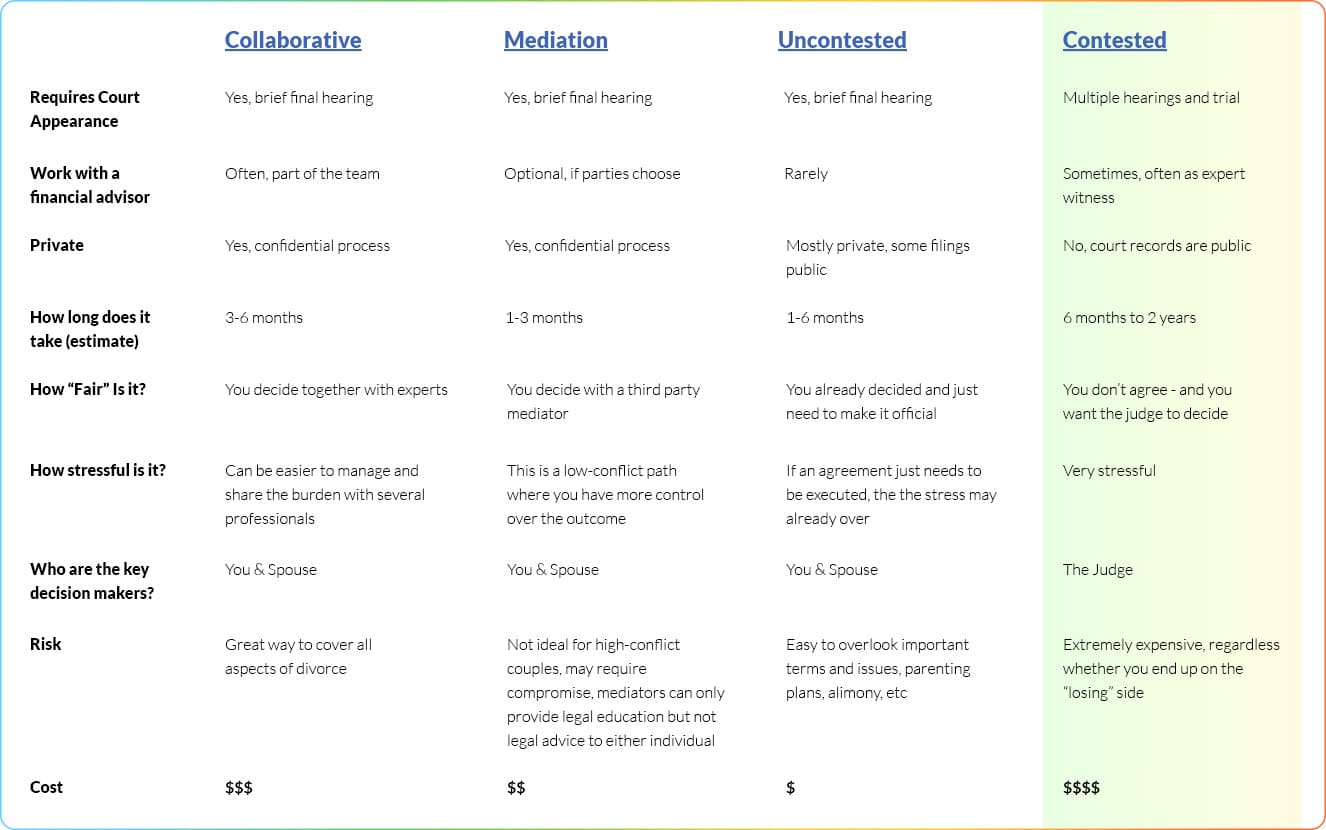Select the '6 months to 2 years' text

(1129, 318)
